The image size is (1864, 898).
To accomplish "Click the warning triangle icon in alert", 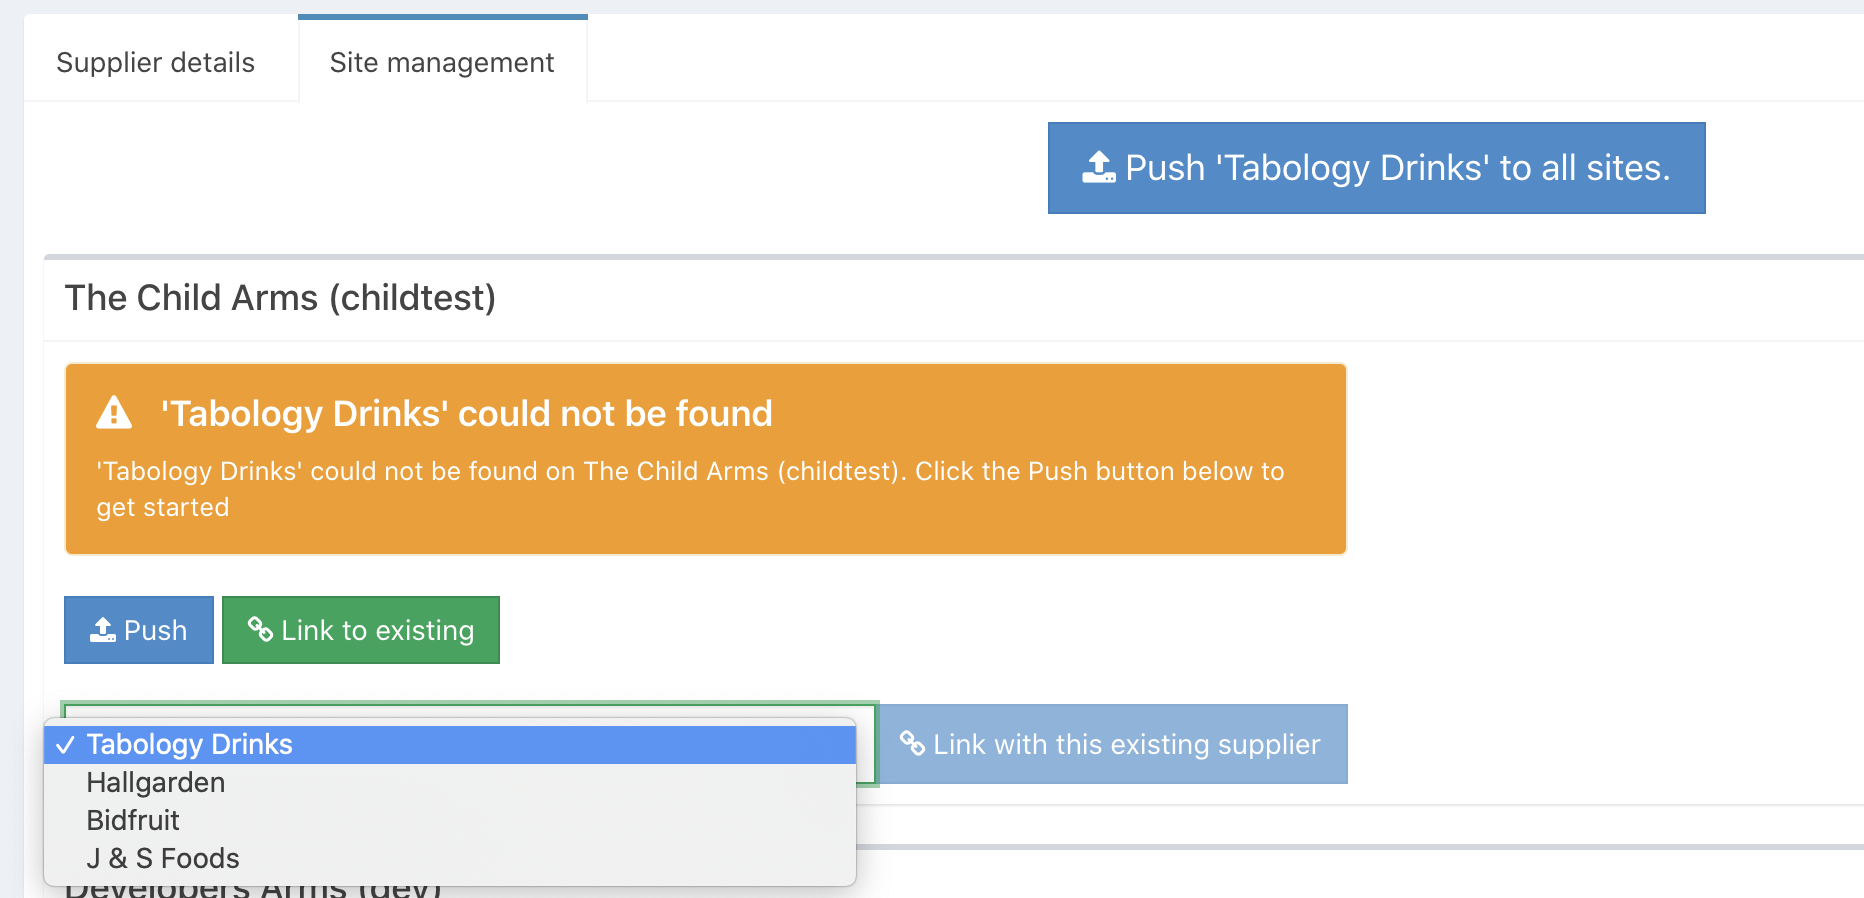I will pos(114,412).
